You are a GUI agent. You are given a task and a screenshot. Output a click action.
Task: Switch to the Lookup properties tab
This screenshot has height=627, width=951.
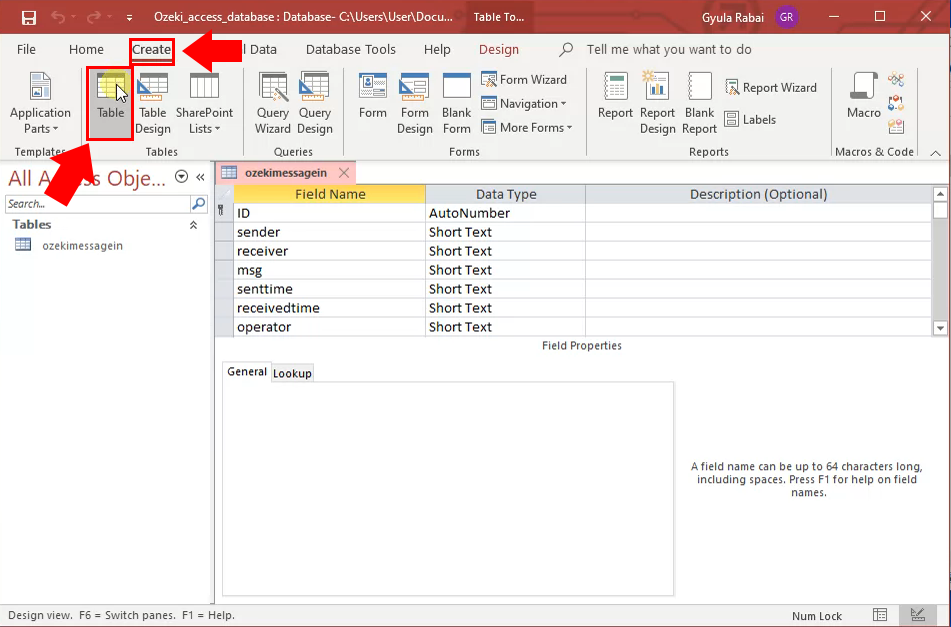click(292, 373)
